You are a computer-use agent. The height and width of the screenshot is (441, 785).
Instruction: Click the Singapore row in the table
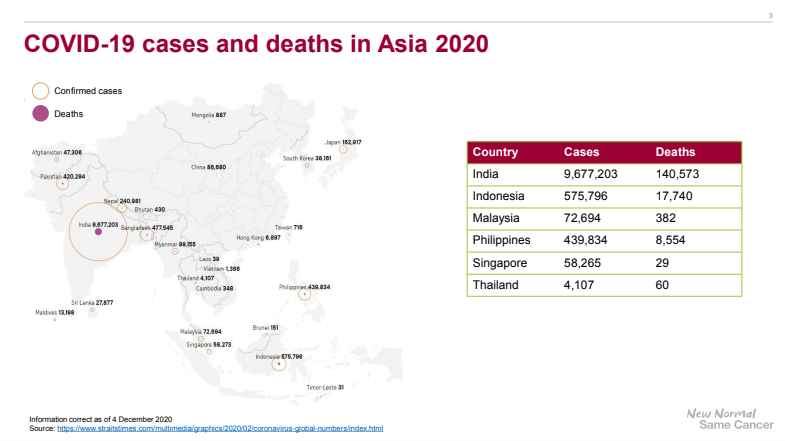604,262
